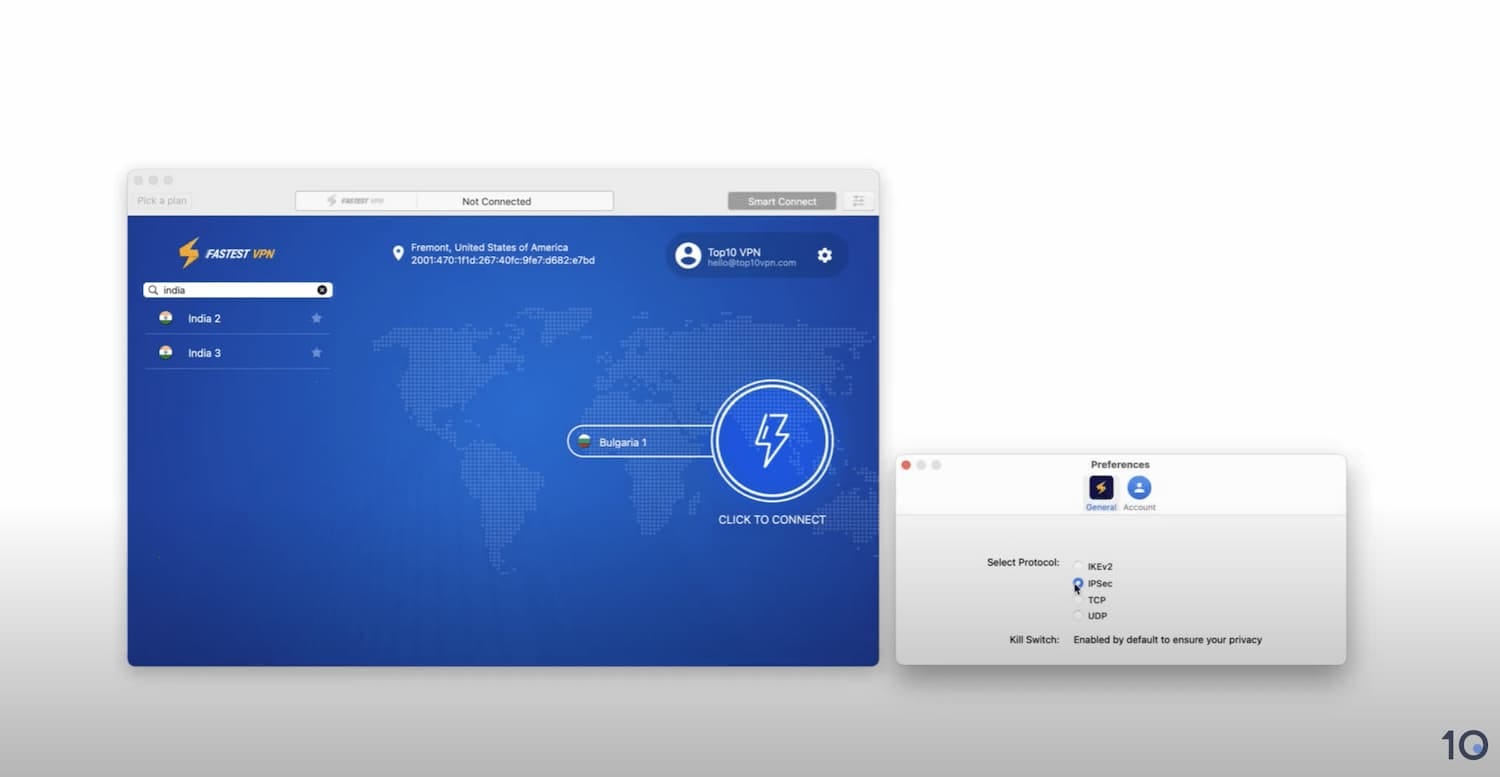Click the FastestVPN logo in the sidebar

click(x=226, y=253)
